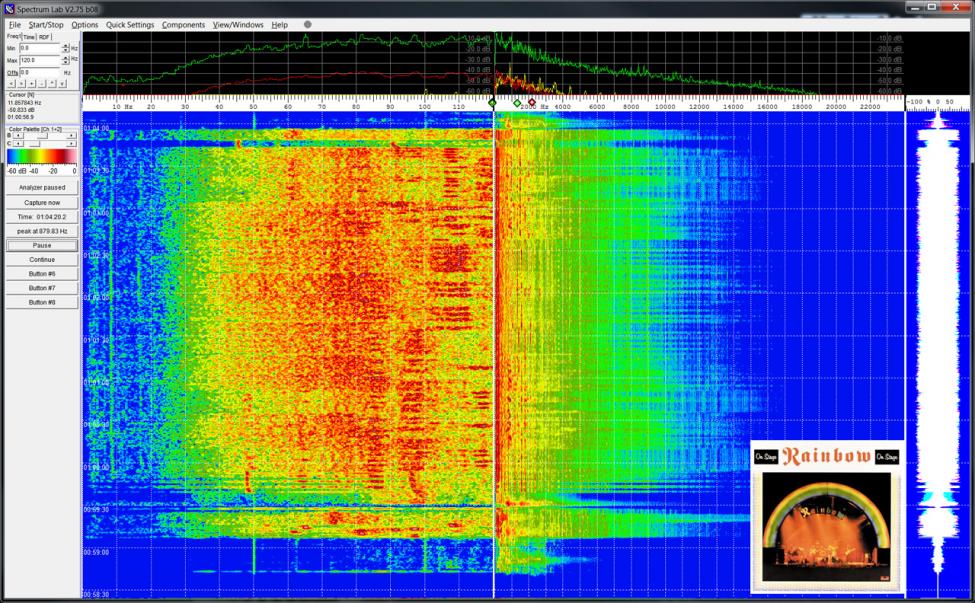The image size is (975, 603).
Task: Click the 00:59:00 time label on waterfall
Action: pos(96,552)
